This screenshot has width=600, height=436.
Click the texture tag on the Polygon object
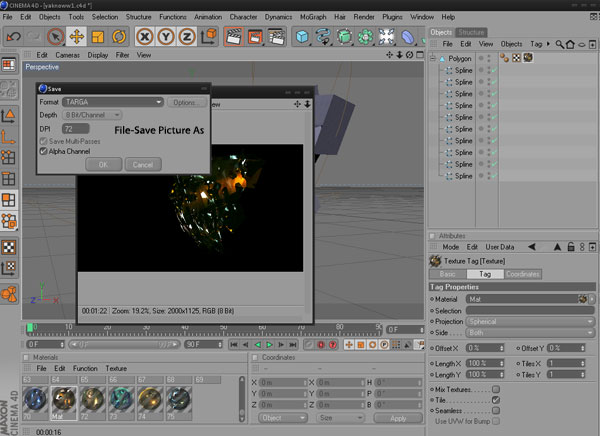pos(528,58)
